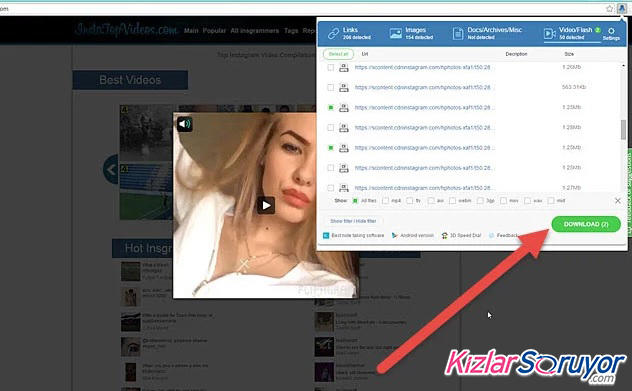Viewport: 632px width, 391px height.
Task: Toggle sound with the speaker icon on video
Action: click(185, 124)
